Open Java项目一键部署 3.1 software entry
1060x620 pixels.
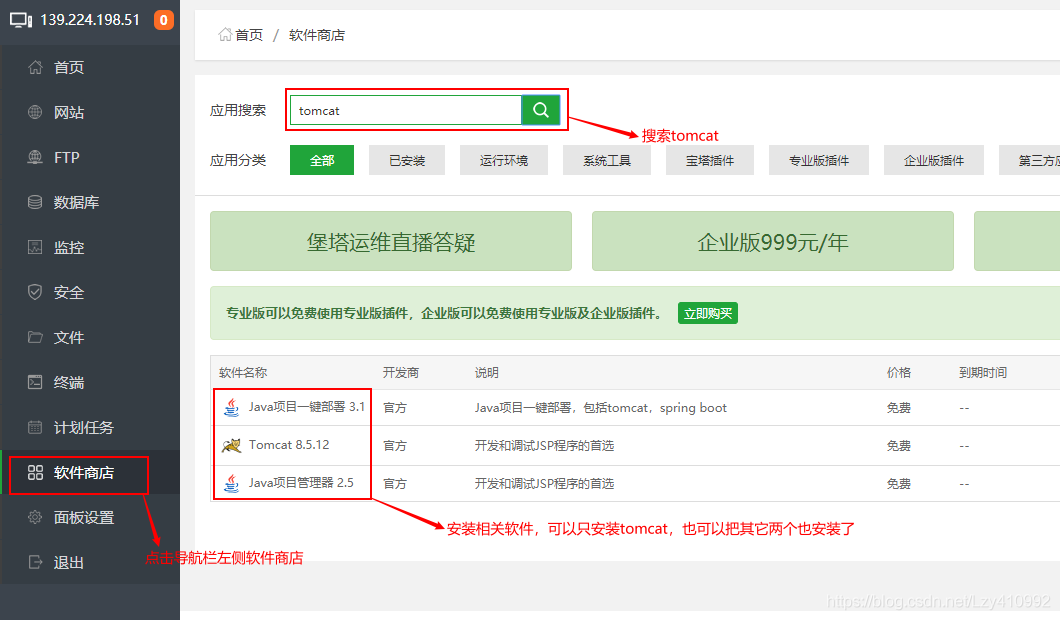[306, 407]
